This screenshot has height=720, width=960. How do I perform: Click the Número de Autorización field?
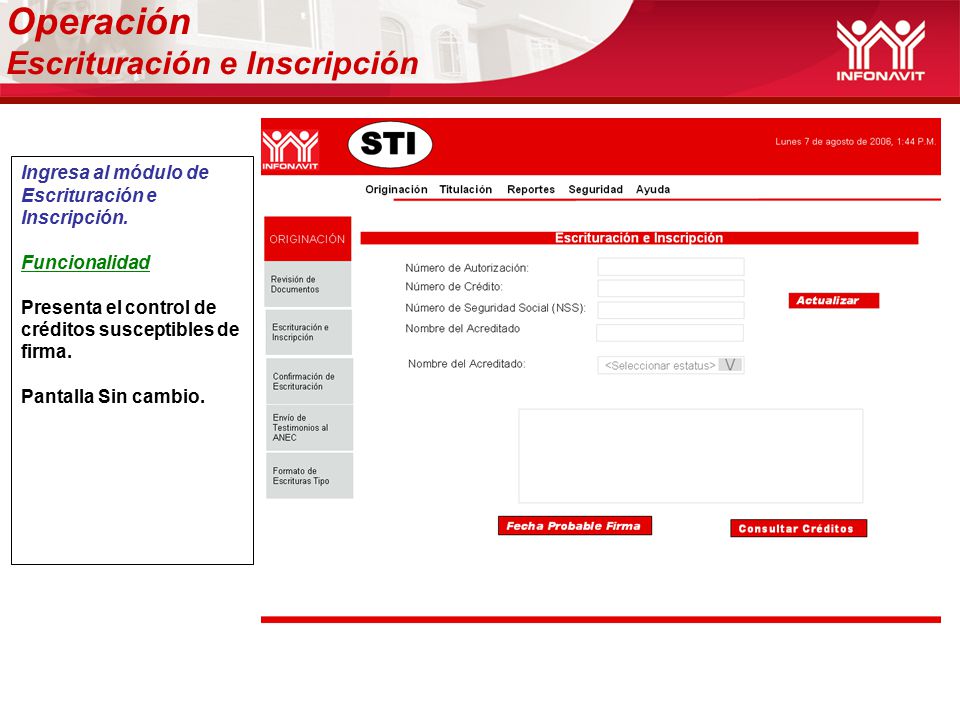coord(671,267)
